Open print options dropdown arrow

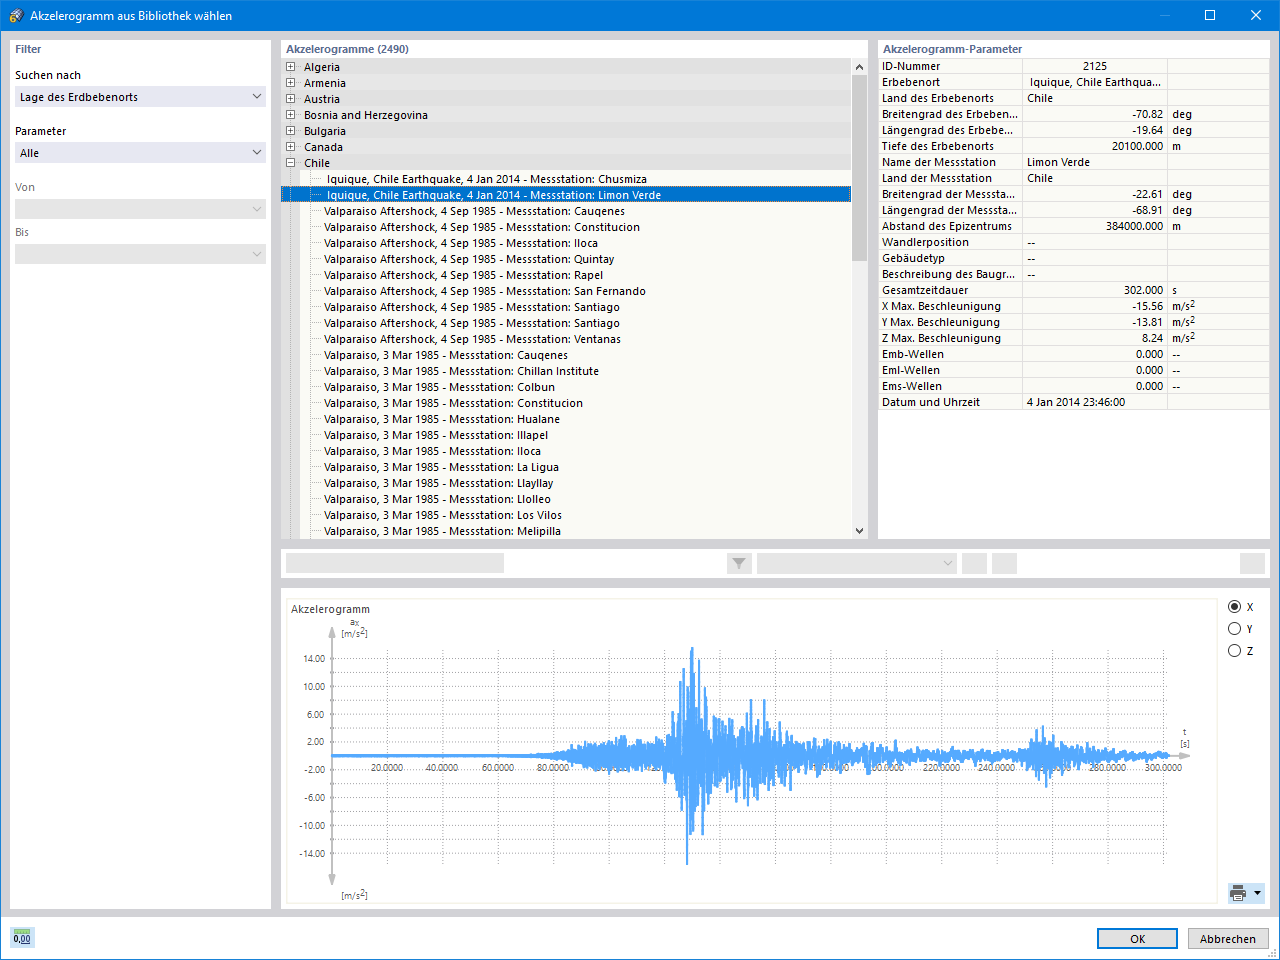coord(1258,893)
